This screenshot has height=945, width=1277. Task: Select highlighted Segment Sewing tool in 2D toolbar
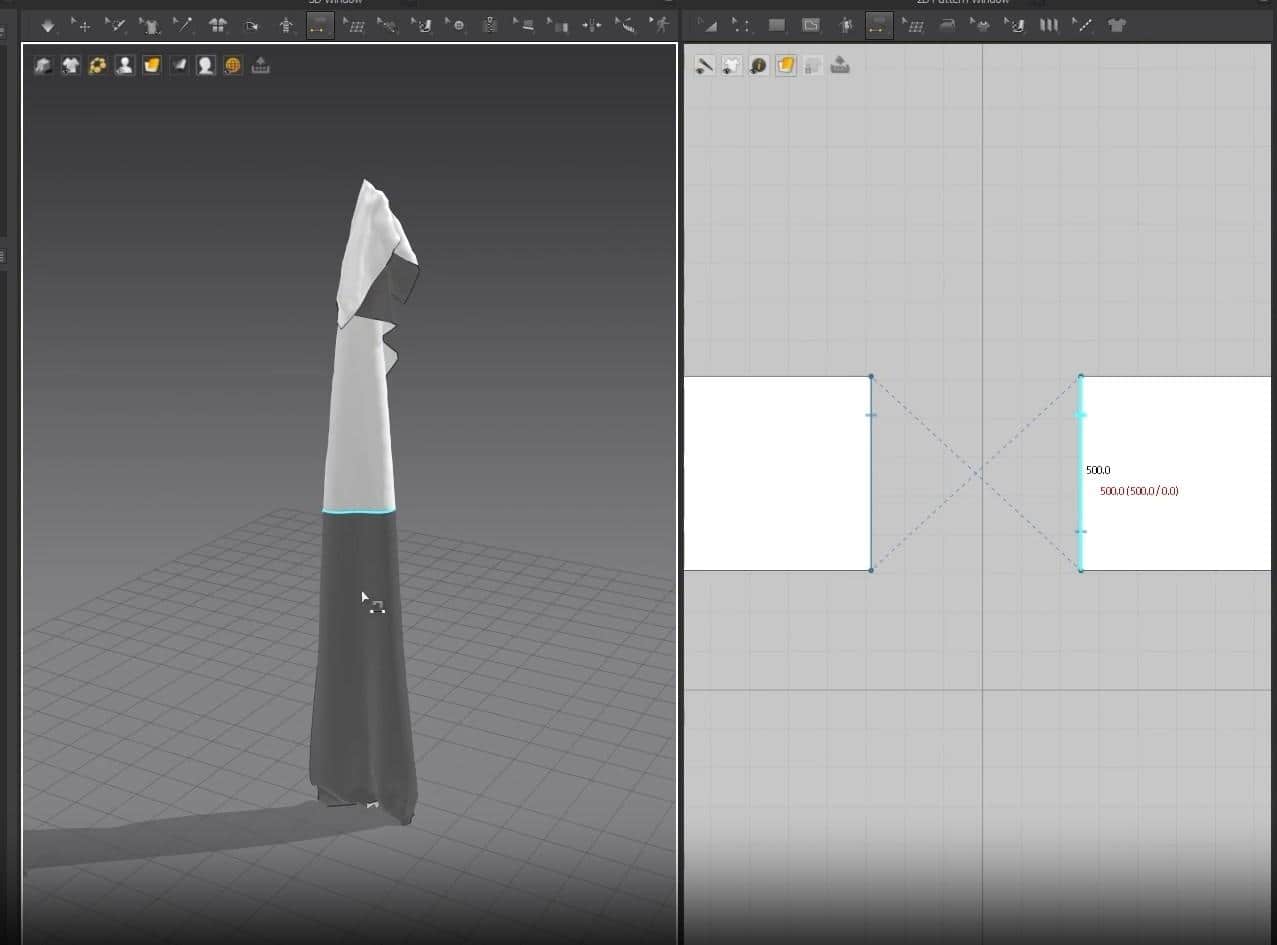[879, 25]
